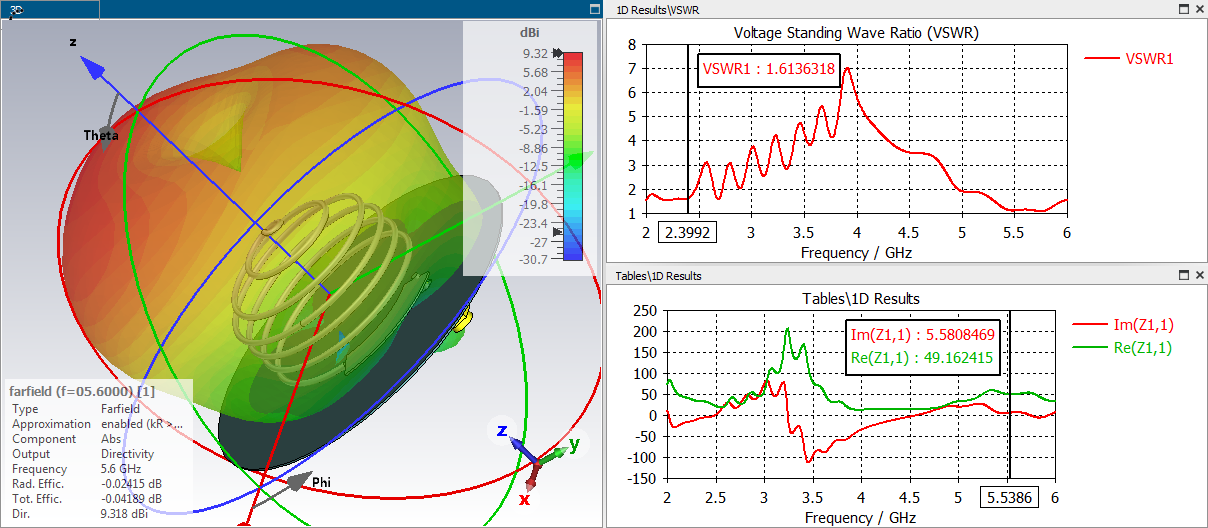Click the lower color scale limit arrow

point(558,230)
